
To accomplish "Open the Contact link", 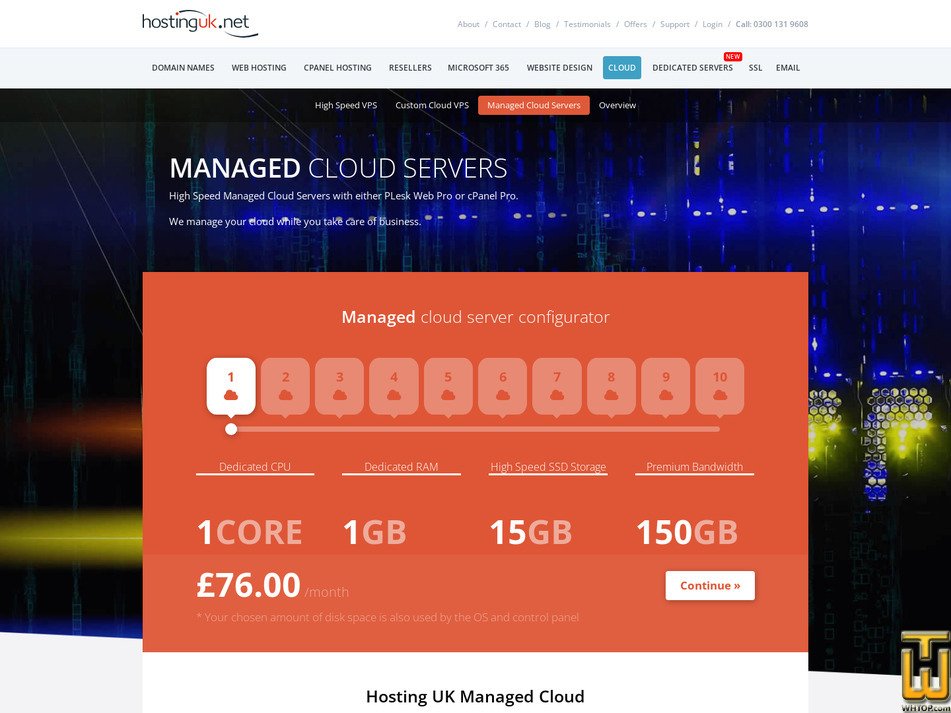I will [x=506, y=24].
